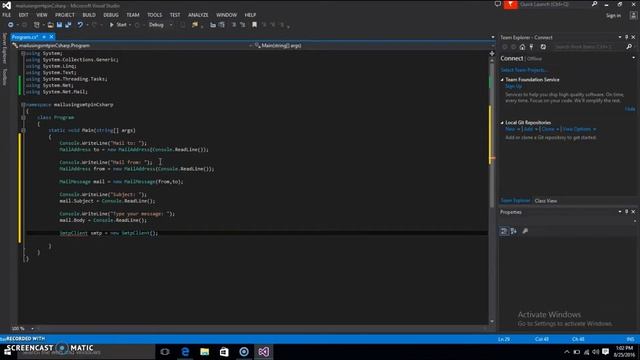Screen dimensions: 640x360
Task: Open the EDIT menu
Action: click(23, 15)
